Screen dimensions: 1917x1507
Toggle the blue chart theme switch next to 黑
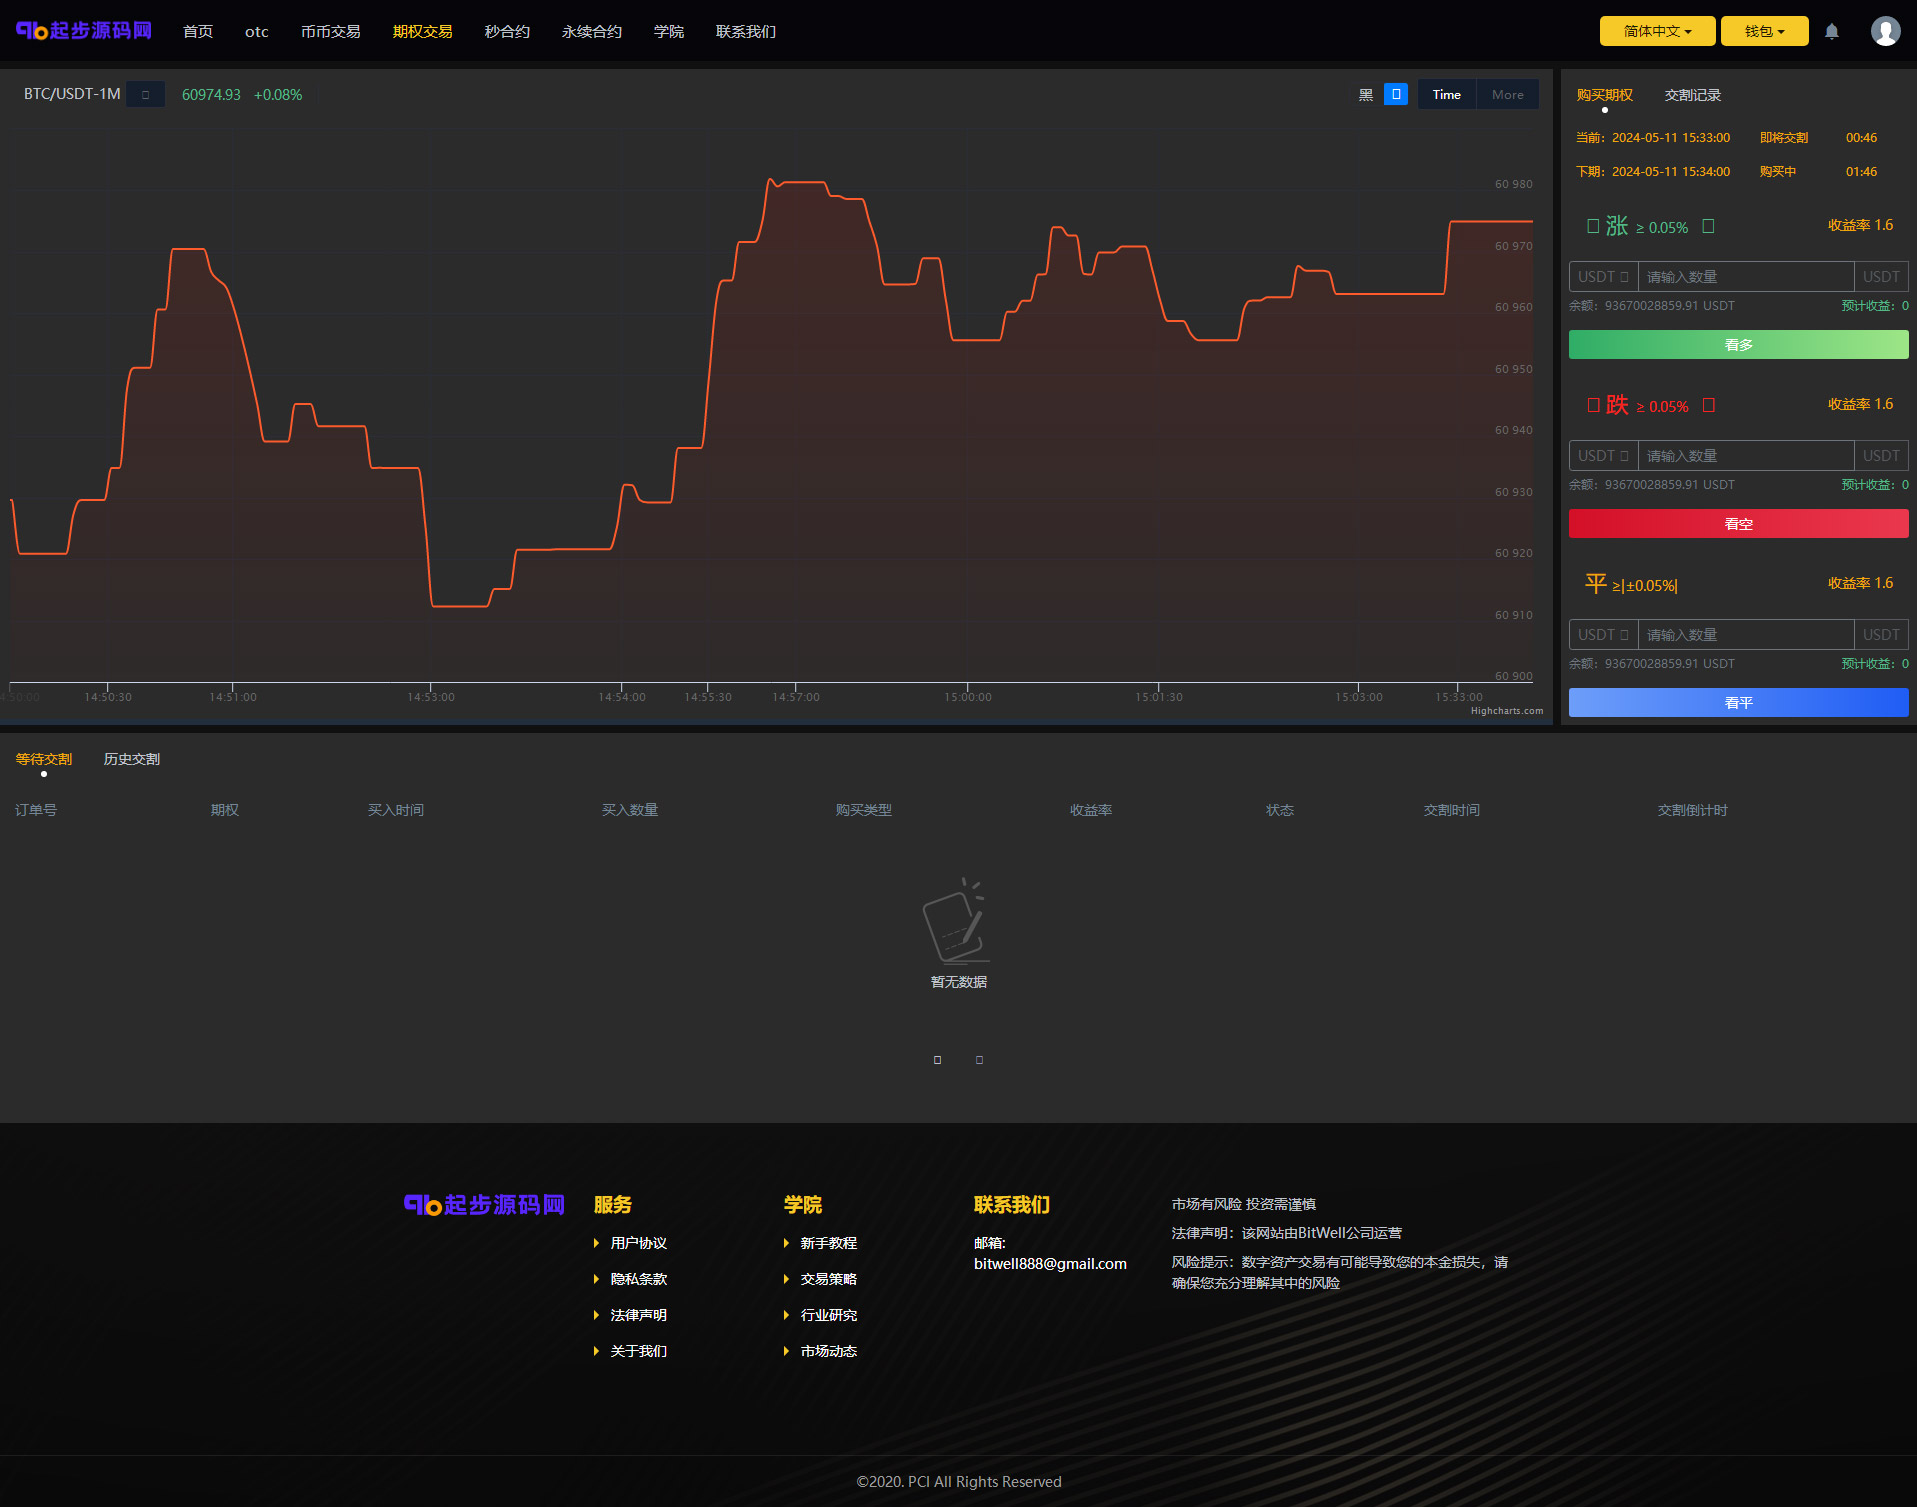pyautogui.click(x=1395, y=94)
